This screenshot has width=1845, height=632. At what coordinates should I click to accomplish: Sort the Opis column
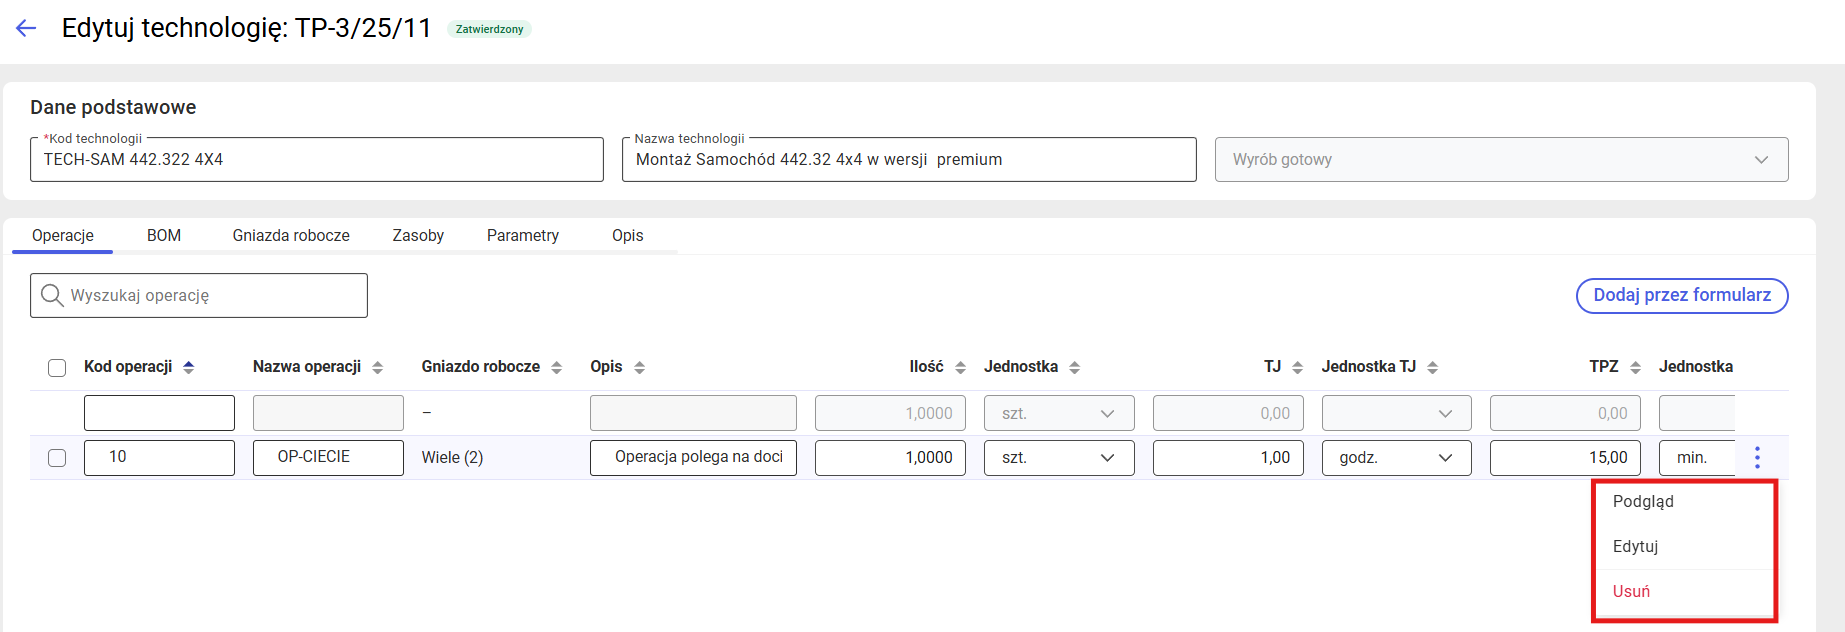pos(640,367)
